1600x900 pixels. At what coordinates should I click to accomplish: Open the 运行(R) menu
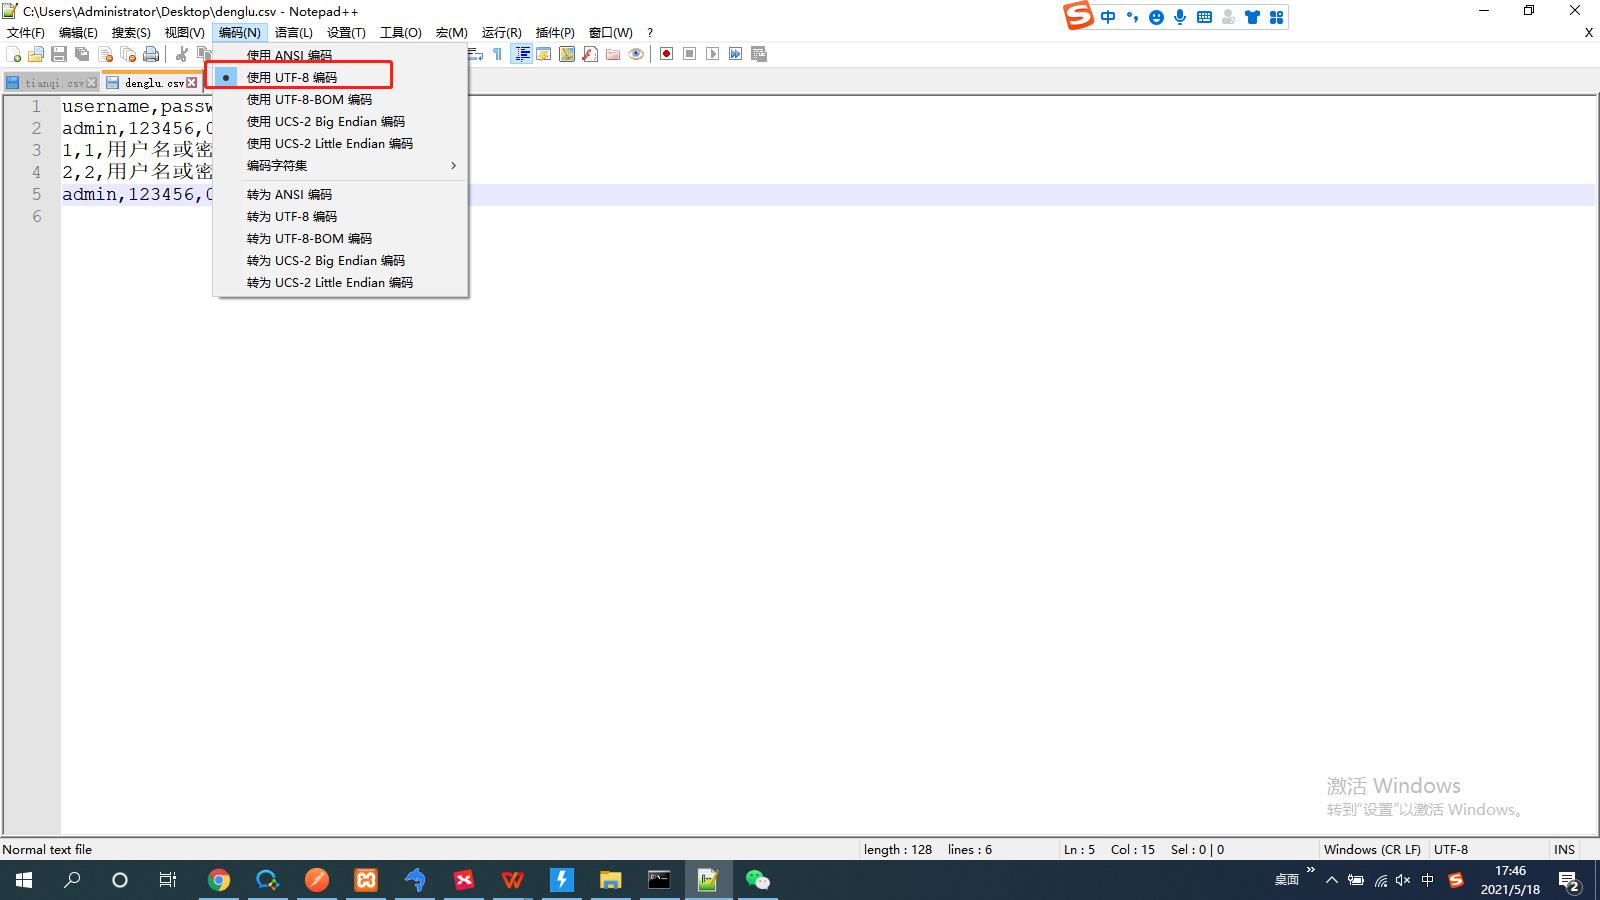click(502, 32)
